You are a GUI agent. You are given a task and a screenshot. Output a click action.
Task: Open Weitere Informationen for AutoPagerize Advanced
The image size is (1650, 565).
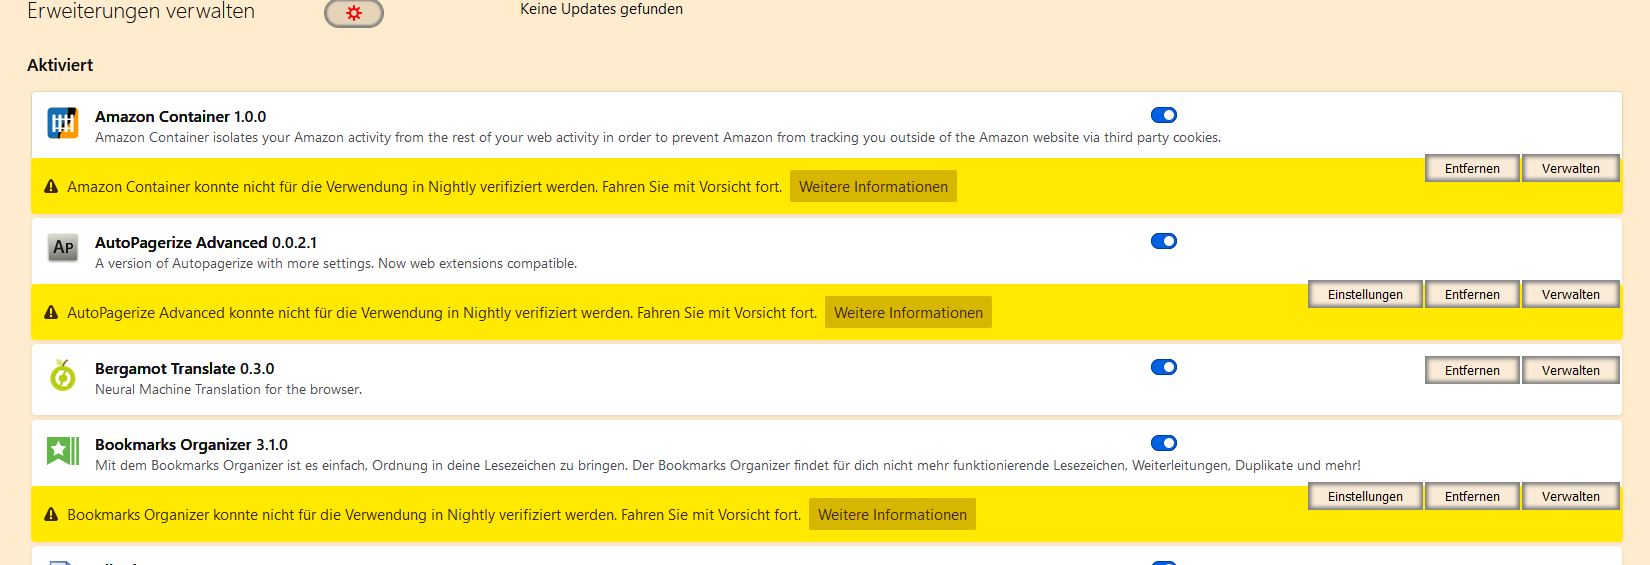(908, 313)
